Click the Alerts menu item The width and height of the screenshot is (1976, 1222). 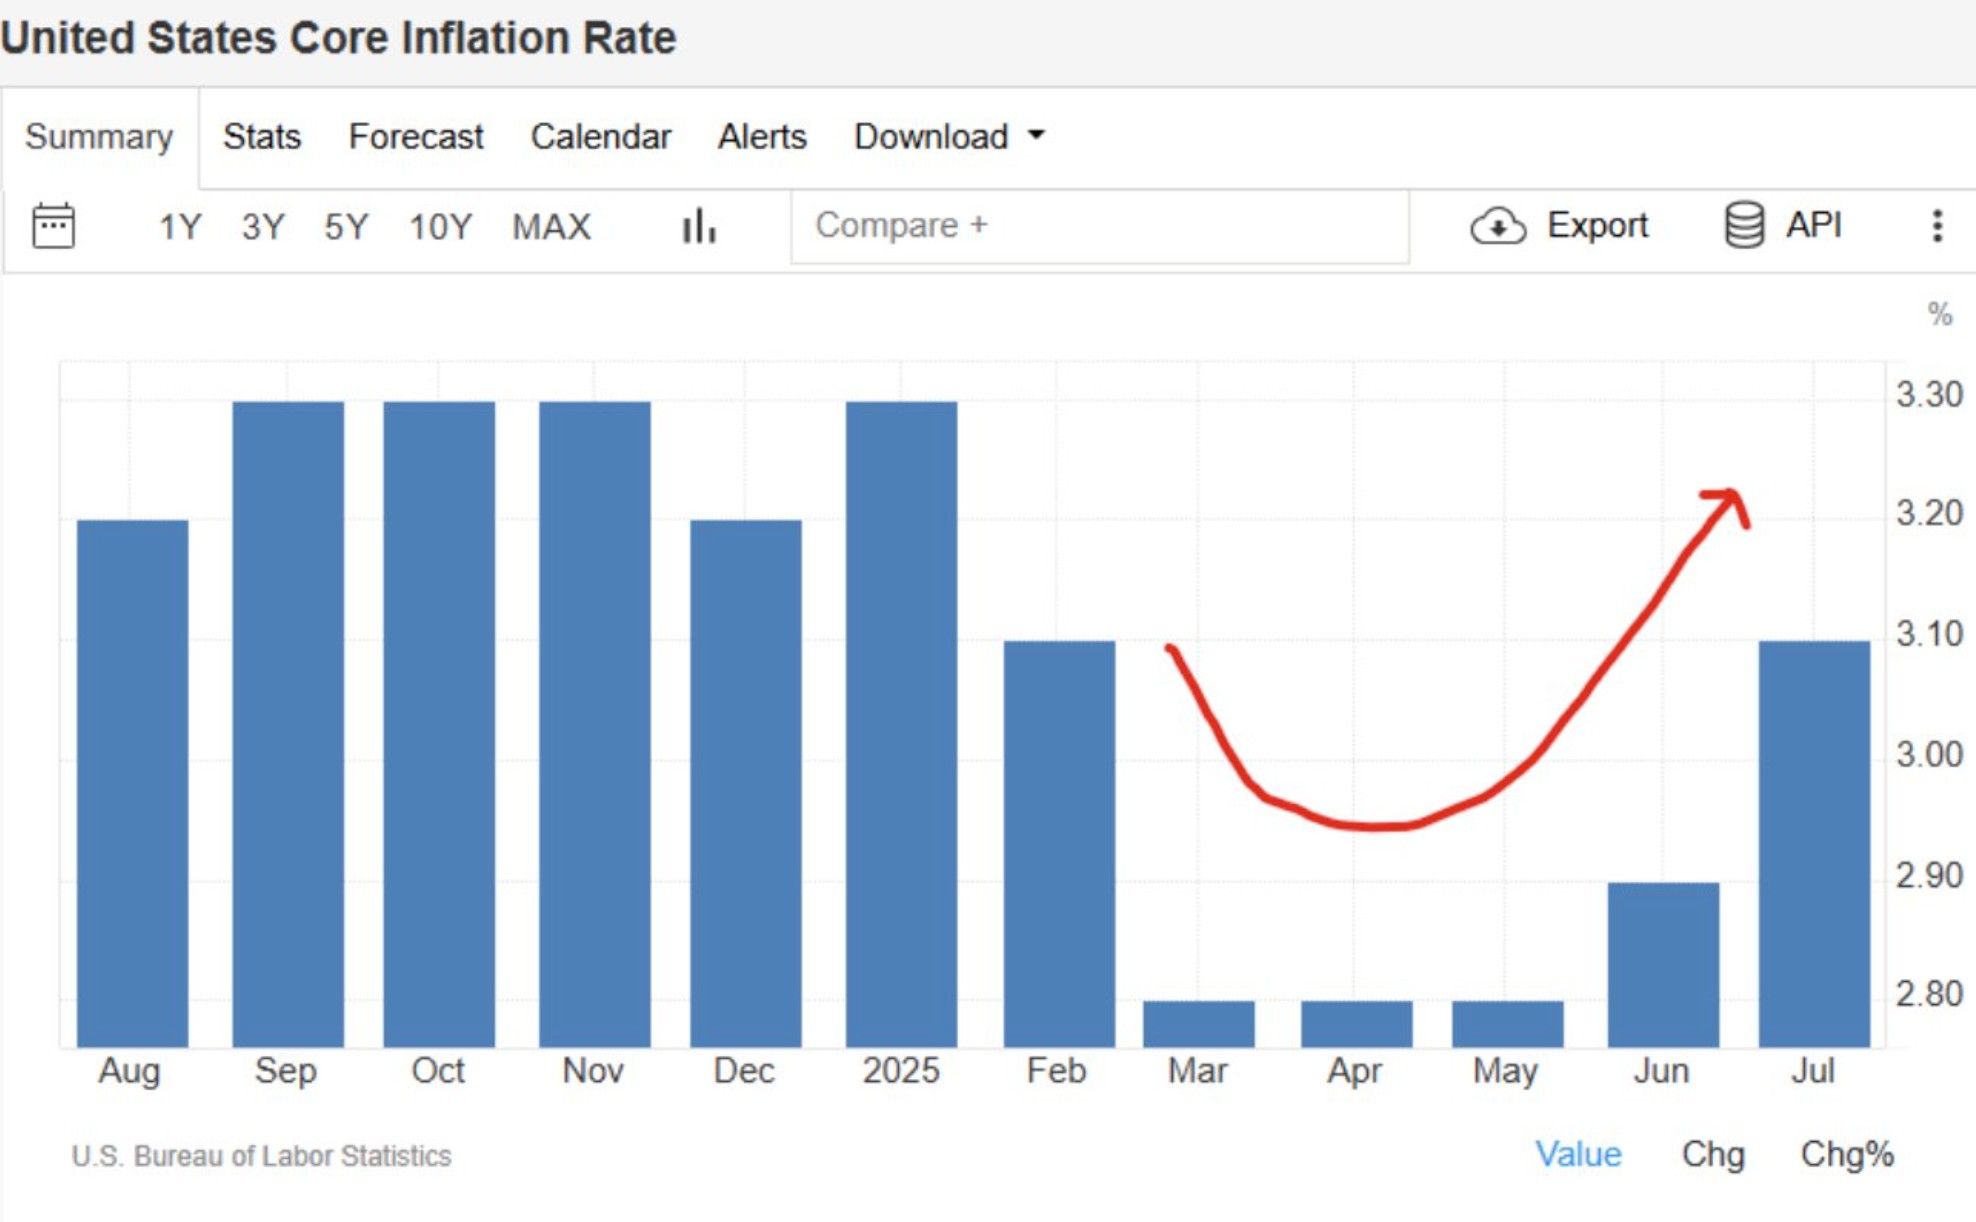click(x=762, y=136)
